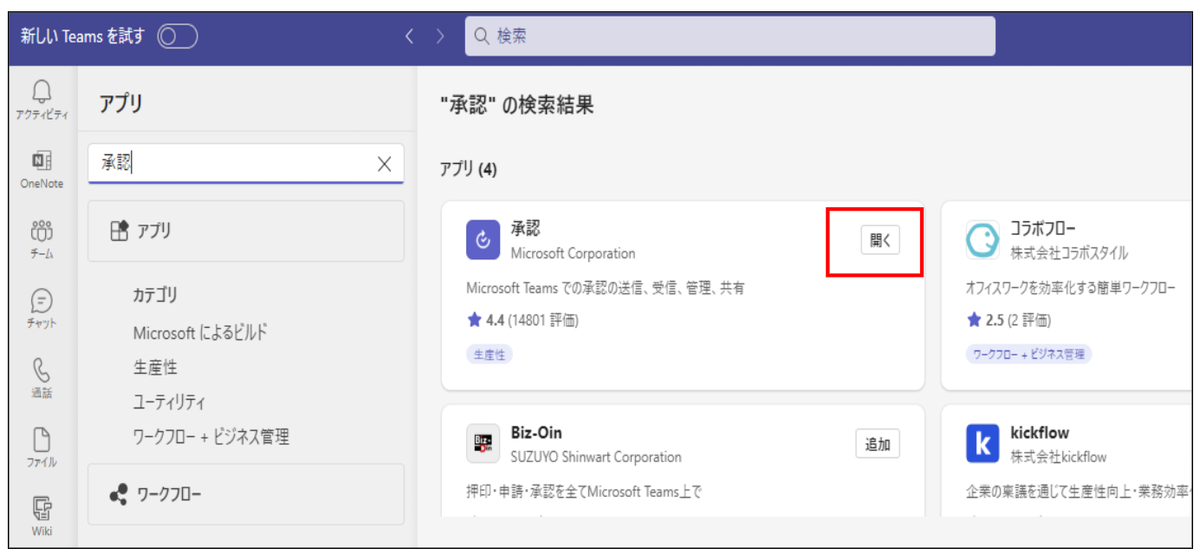This screenshot has width=1200, height=555.
Task: Click the Microsoft Corporation publisher text
Action: pos(573,253)
